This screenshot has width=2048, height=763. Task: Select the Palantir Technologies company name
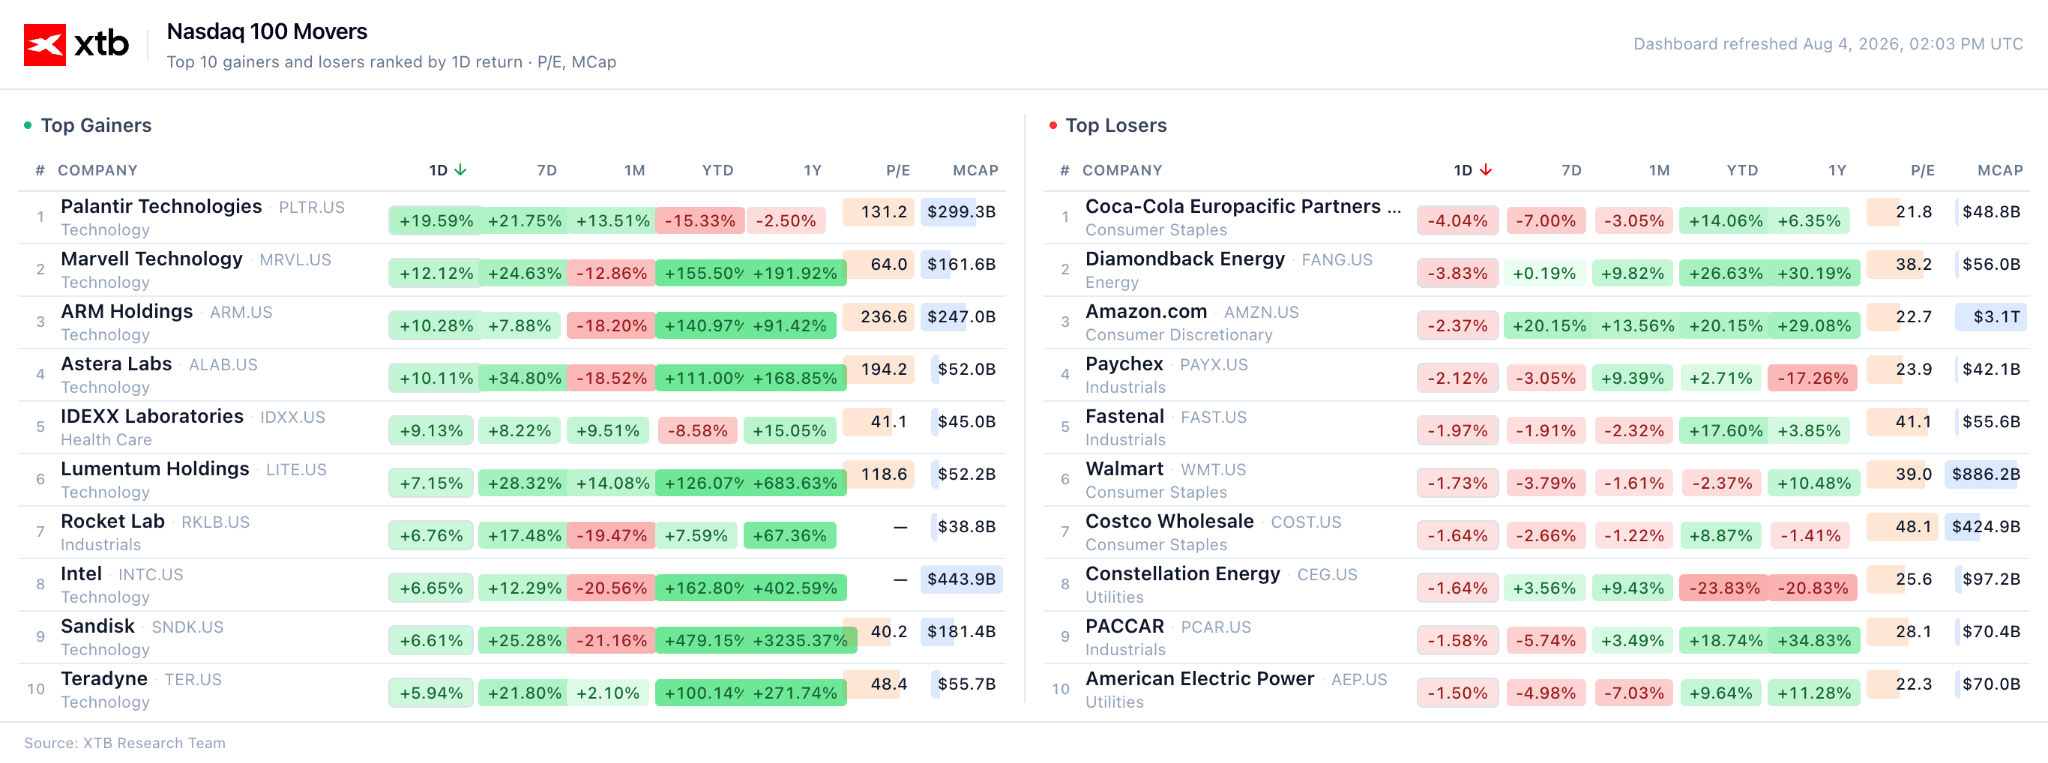pos(161,207)
